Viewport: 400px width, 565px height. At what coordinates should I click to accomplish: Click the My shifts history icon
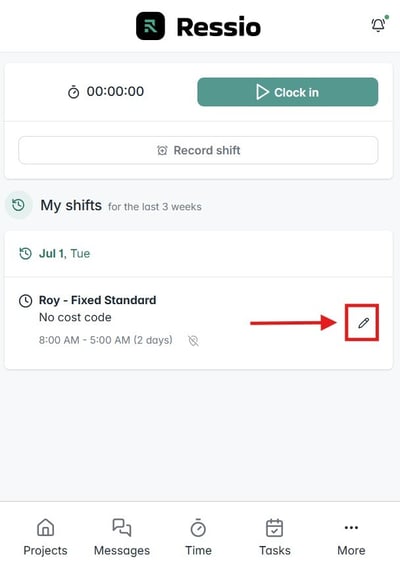(x=18, y=205)
